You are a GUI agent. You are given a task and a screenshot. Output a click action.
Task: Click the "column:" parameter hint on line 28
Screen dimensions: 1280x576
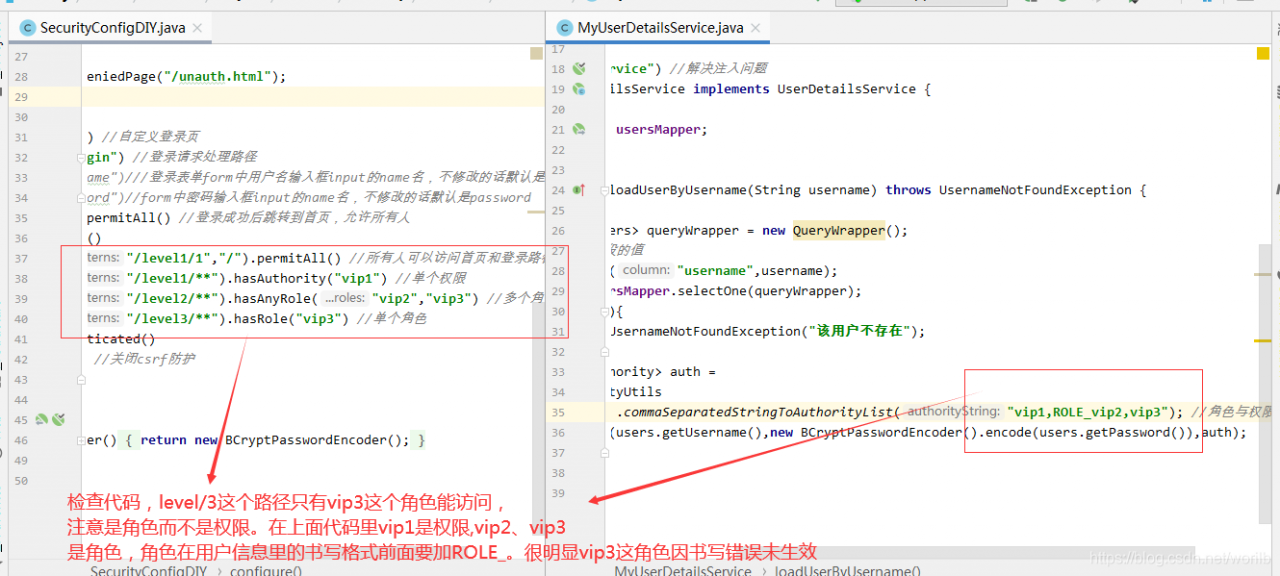coord(646,270)
